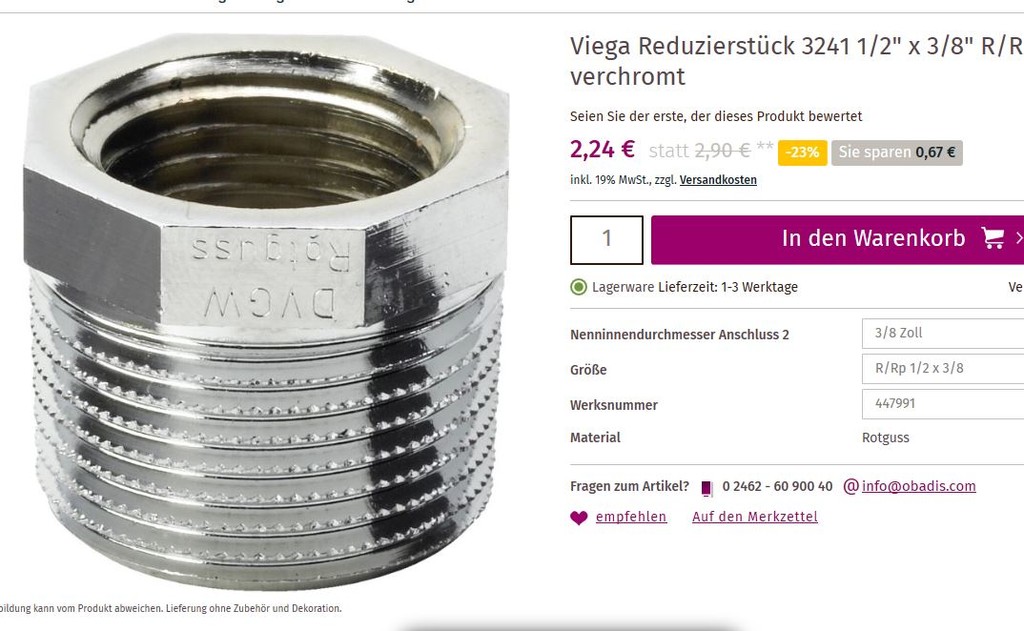Click the Viega Reduzierstück product title
1024x631 pixels.
(797, 61)
